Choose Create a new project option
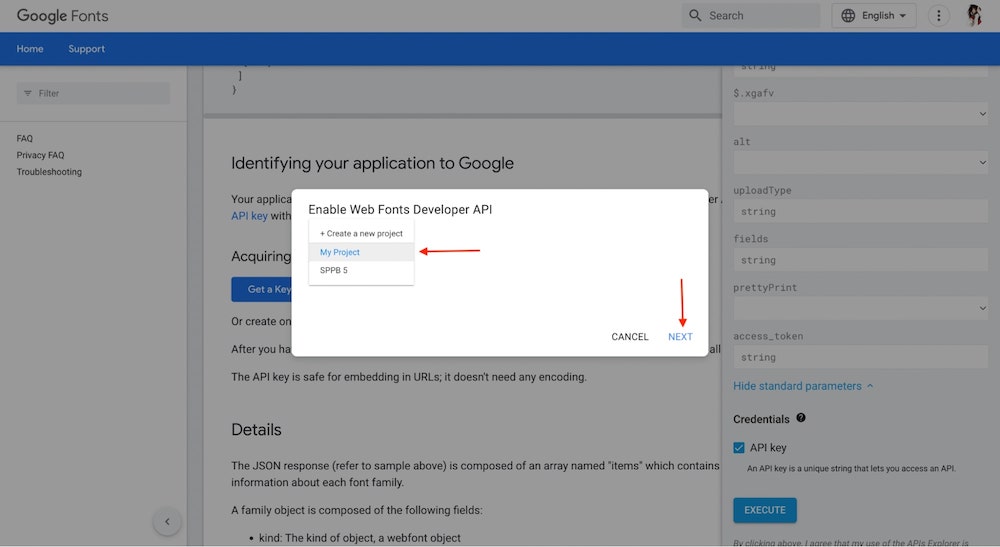Screen dimensions: 1000x547 pos(361,233)
